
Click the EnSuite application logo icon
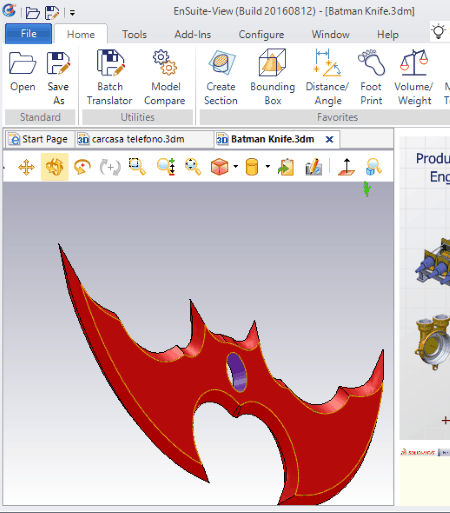(x=9, y=11)
